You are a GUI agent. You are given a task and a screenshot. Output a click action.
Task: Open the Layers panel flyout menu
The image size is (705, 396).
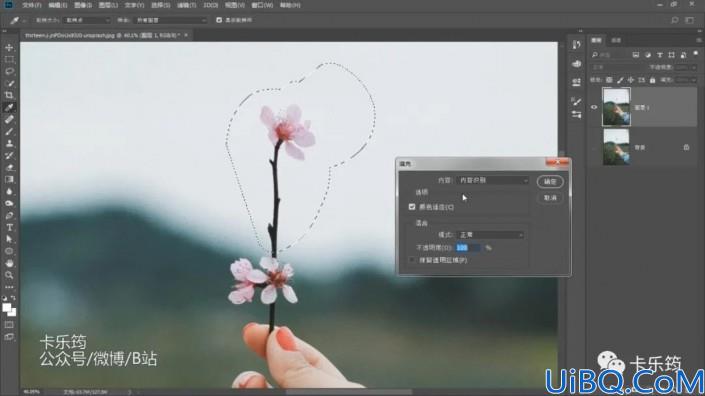click(x=699, y=40)
